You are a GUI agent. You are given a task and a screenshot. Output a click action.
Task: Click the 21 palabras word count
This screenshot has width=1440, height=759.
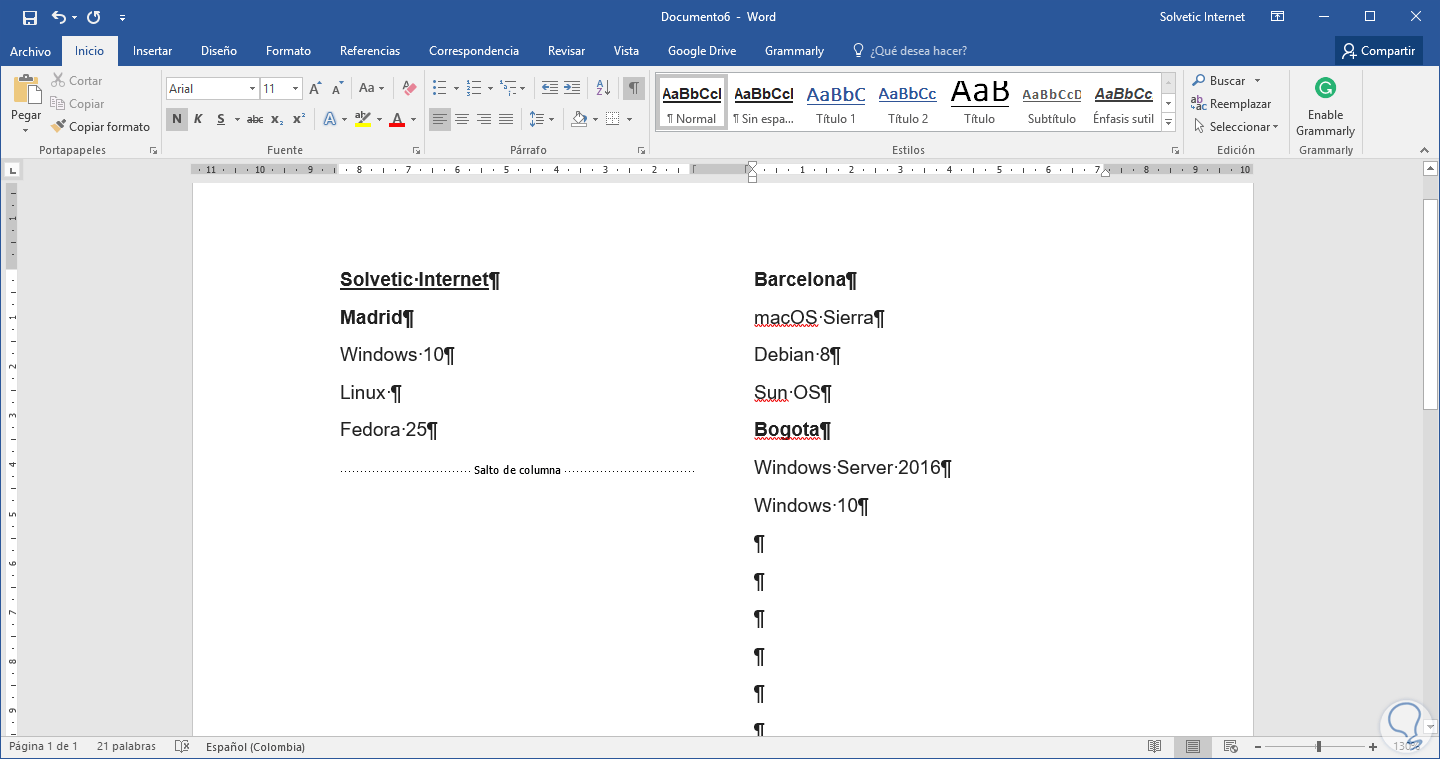pos(126,747)
